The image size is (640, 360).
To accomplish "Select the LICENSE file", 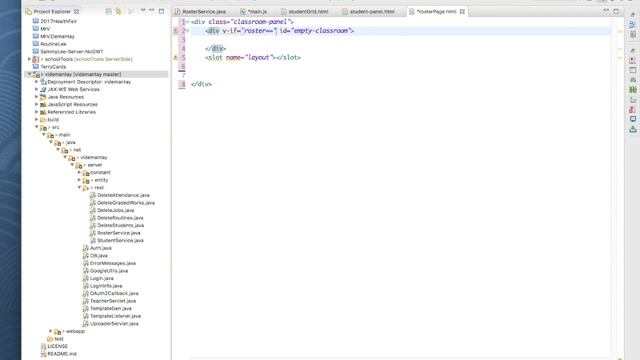I will point(58,346).
